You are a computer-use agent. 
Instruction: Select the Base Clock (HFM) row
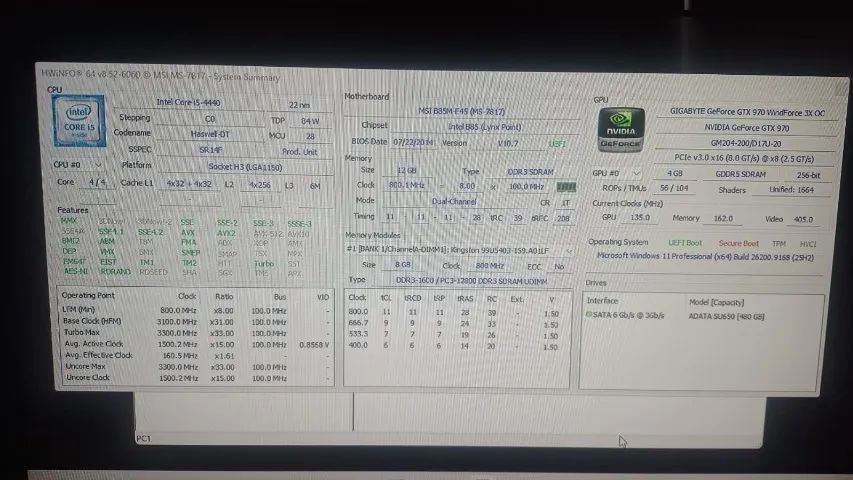point(196,322)
